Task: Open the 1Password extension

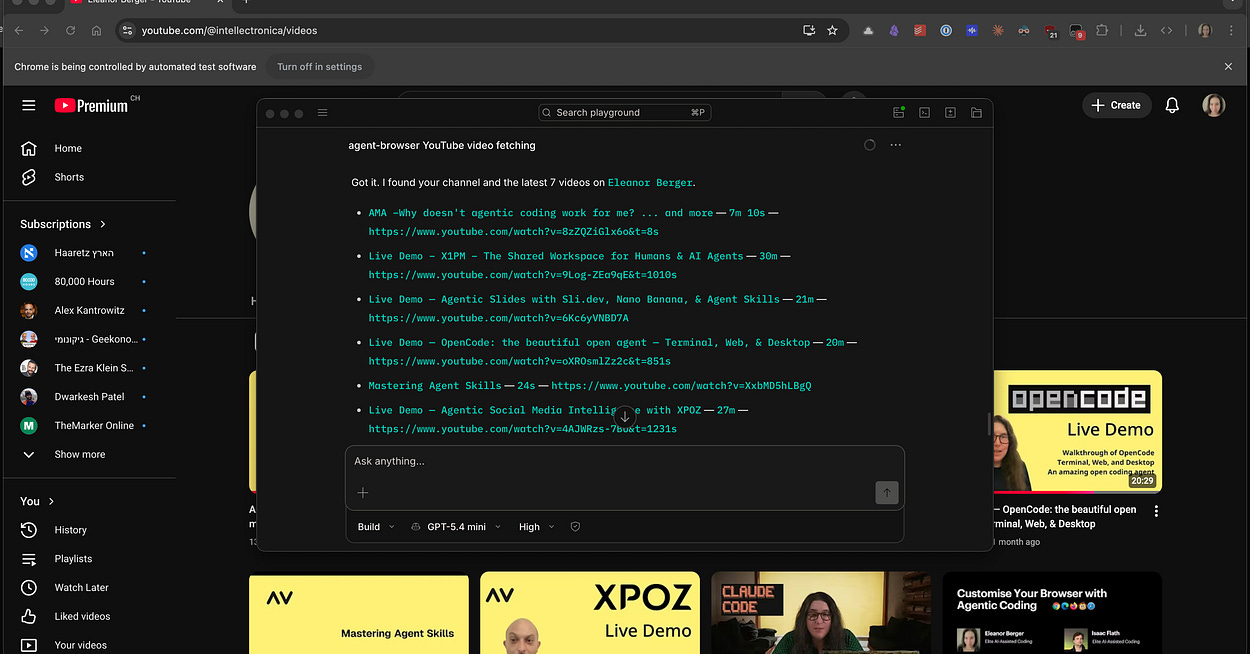Action: click(x=945, y=31)
